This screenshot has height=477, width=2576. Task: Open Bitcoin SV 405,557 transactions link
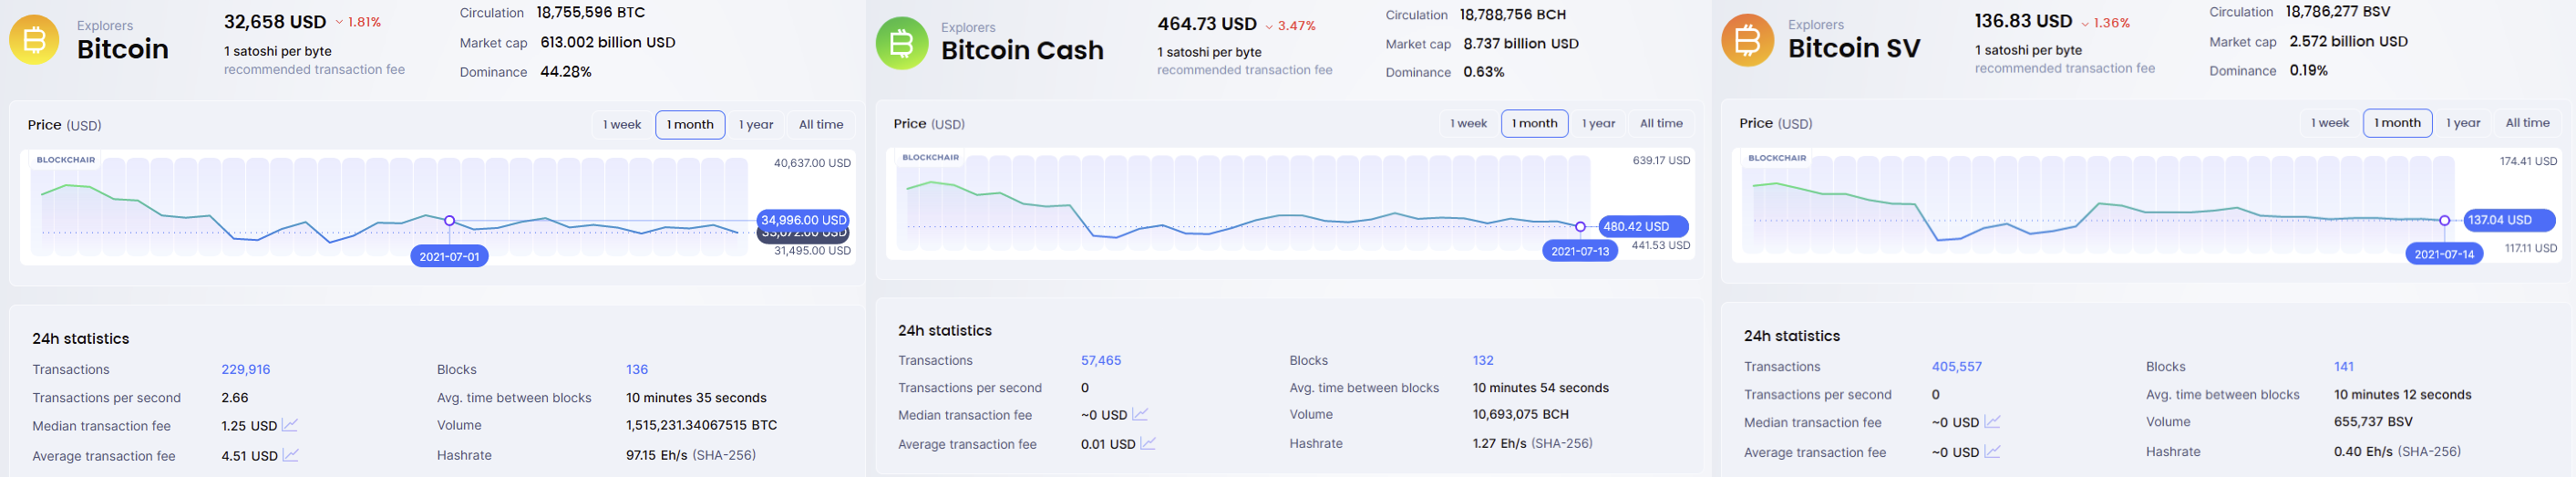click(1957, 367)
